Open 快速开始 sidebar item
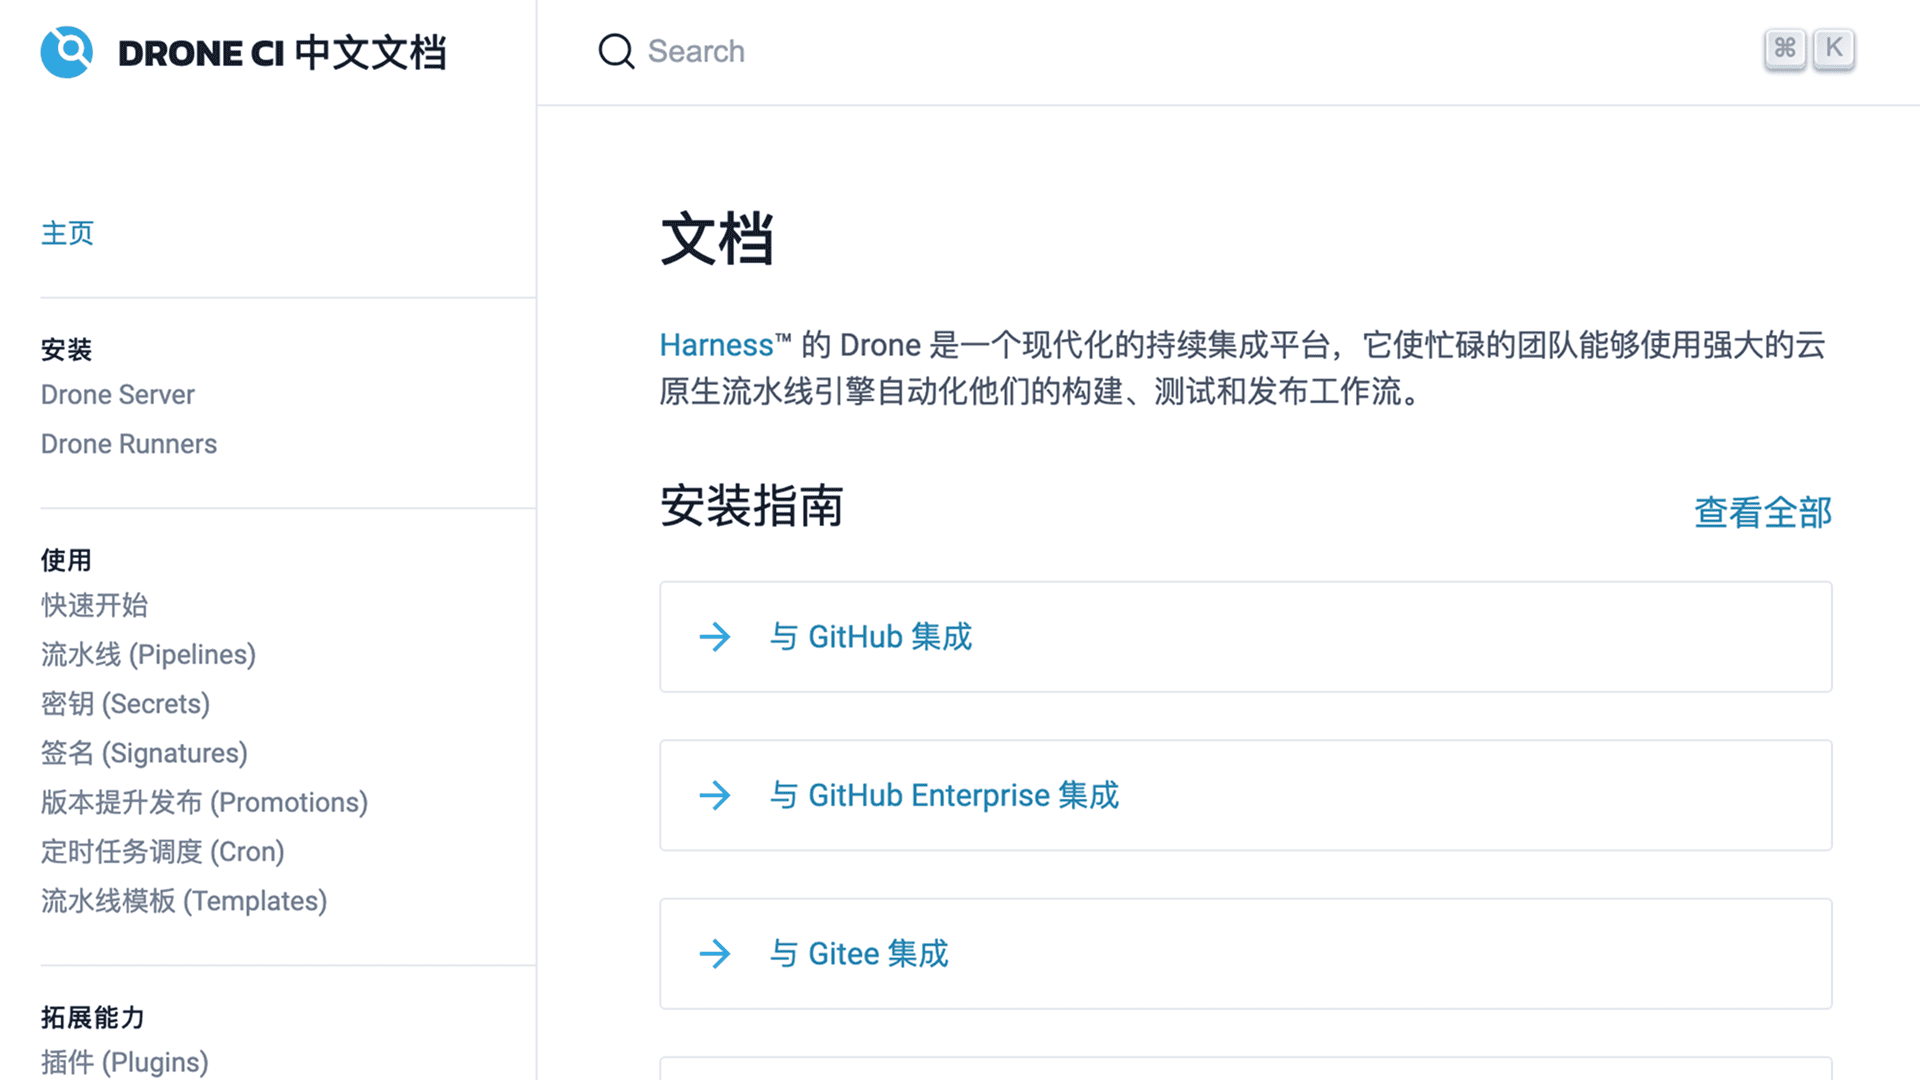1920x1080 pixels. 95,605
